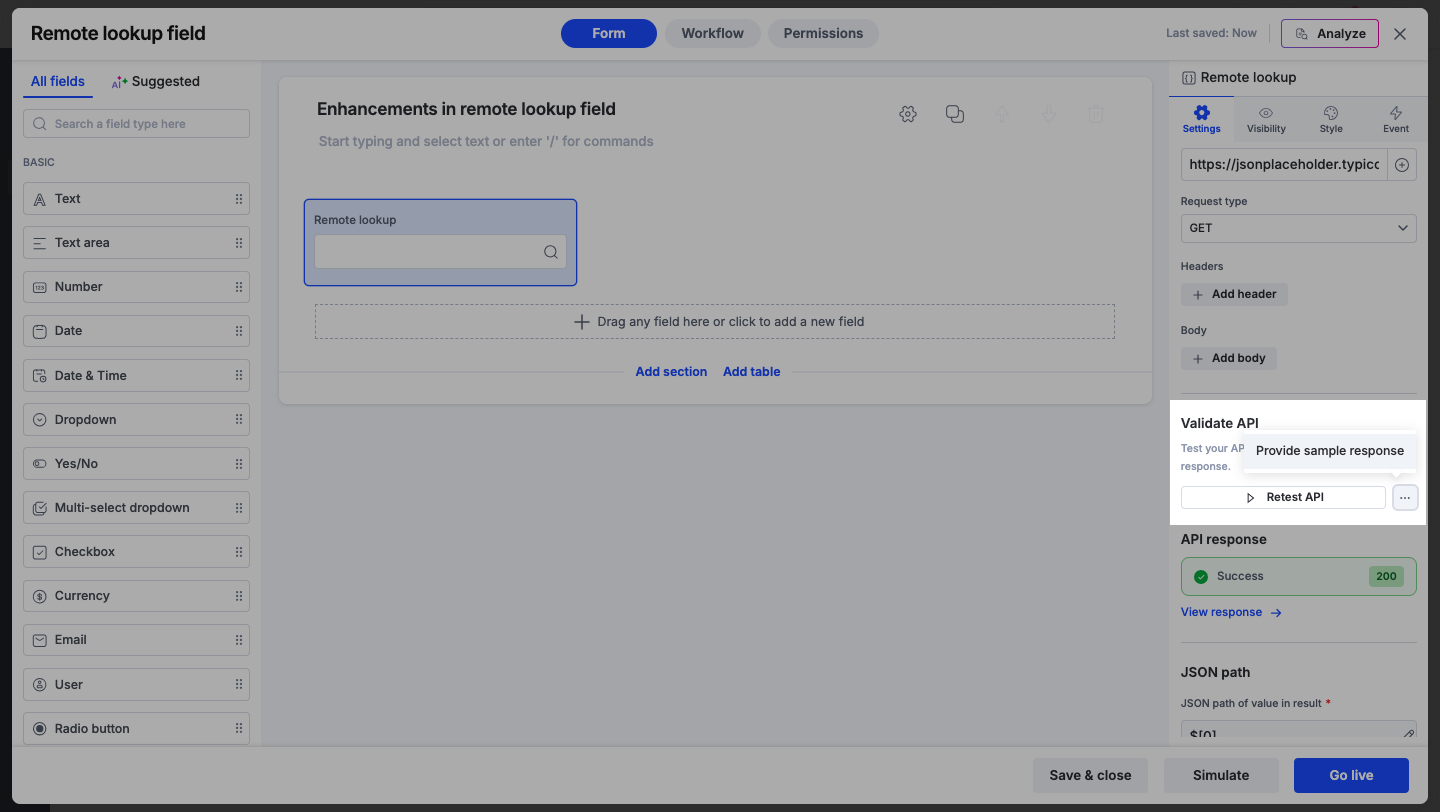The width and height of the screenshot is (1440, 812).
Task: Open the three-dots menu beside Retest API
Action: [x=1405, y=497]
